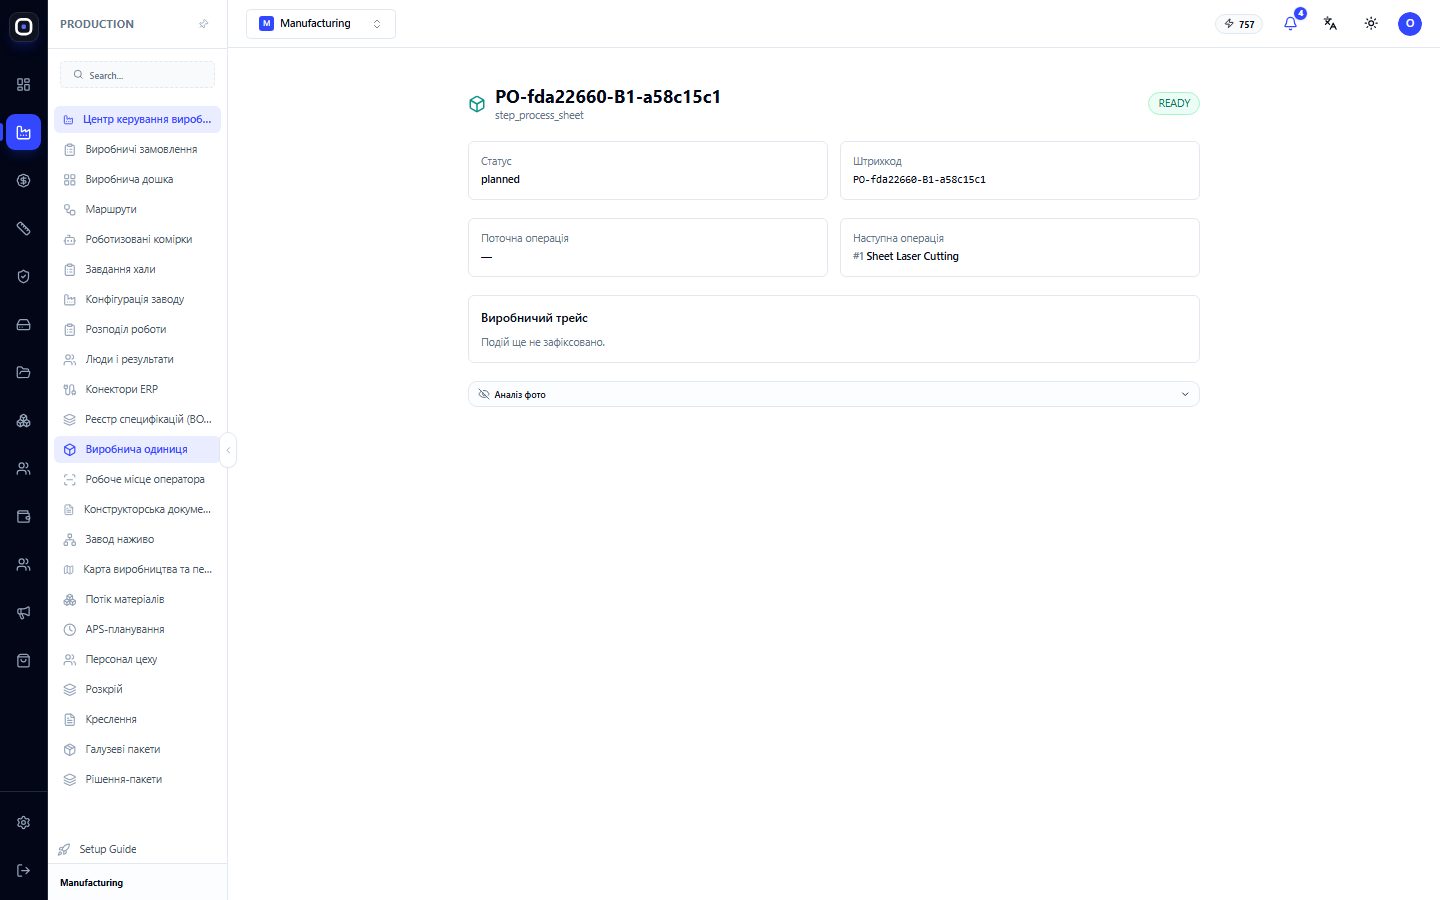
Task: Open notifications bell with badge 4
Action: point(1290,23)
